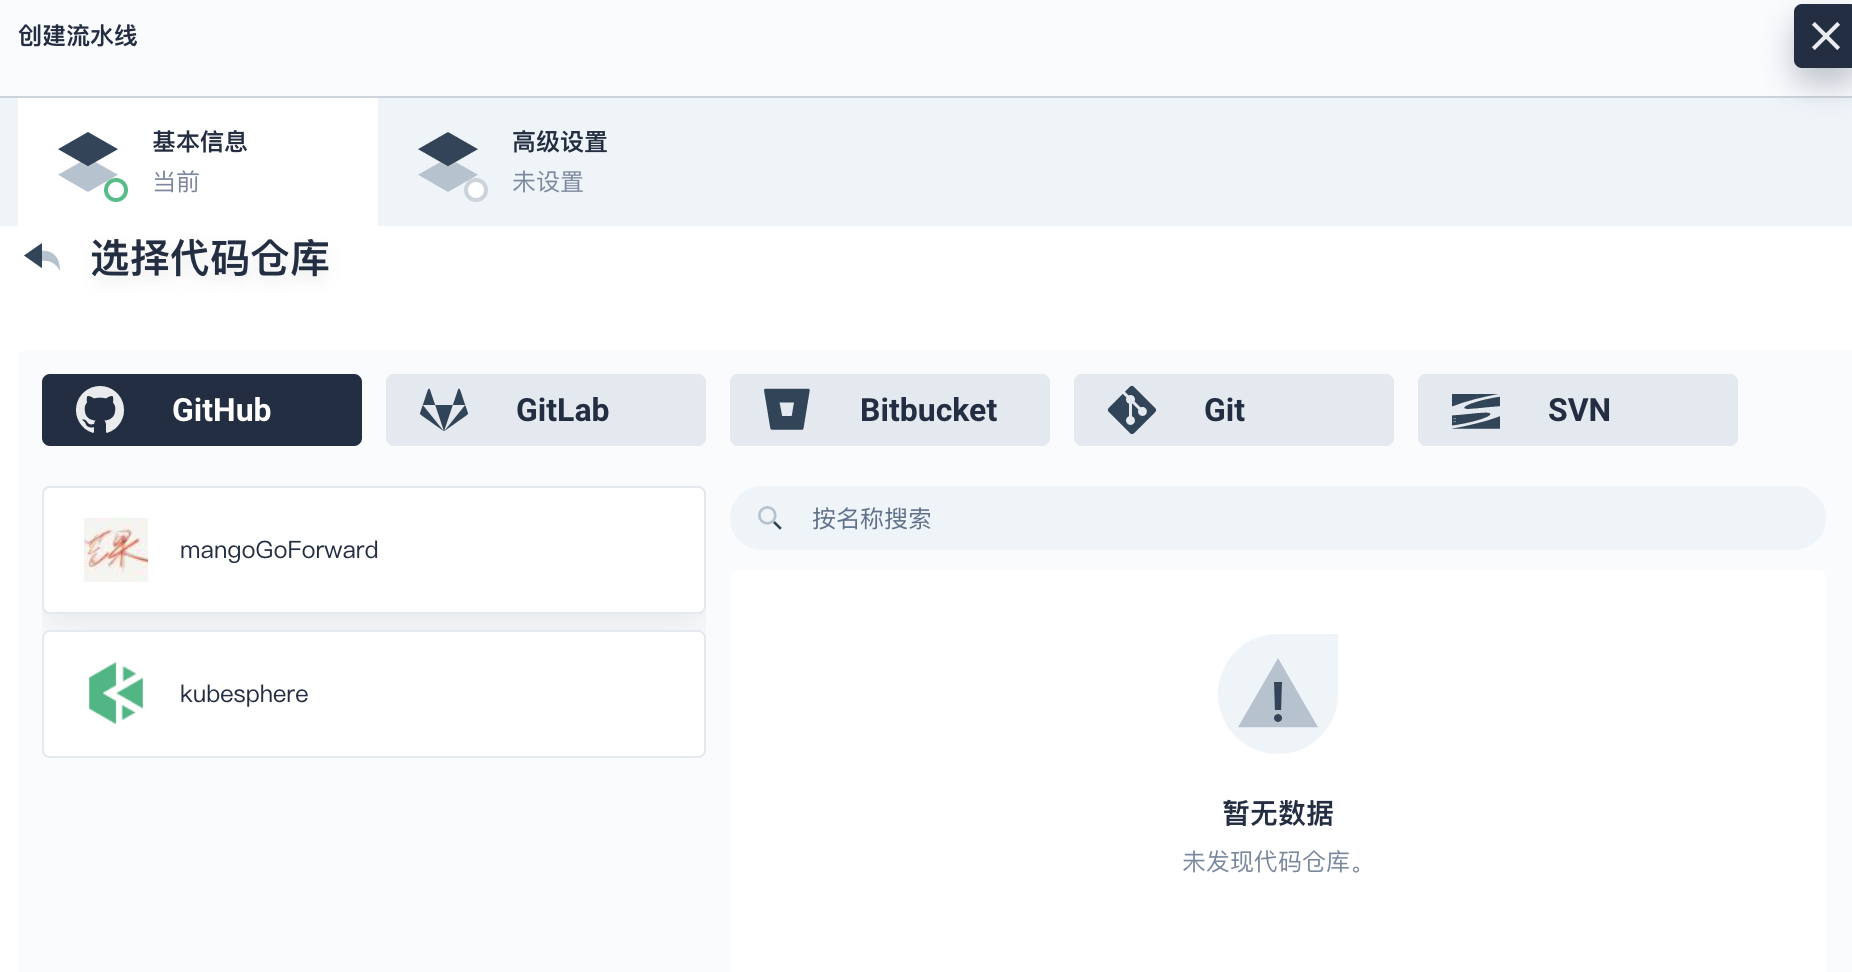The height and width of the screenshot is (972, 1852).
Task: Click the warning icon above 暂无数据
Action: [x=1277, y=693]
